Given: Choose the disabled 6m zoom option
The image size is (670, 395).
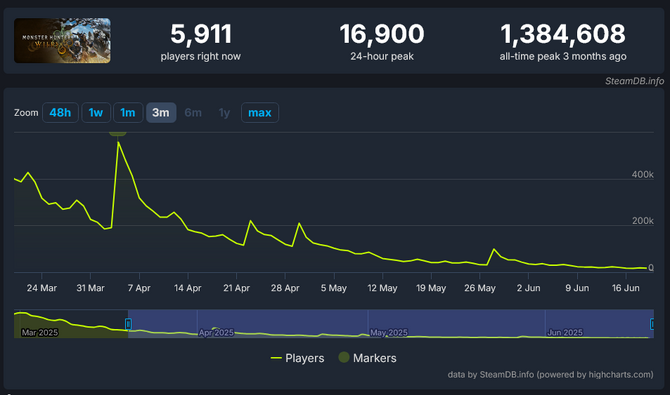Looking at the screenshot, I should 193,112.
